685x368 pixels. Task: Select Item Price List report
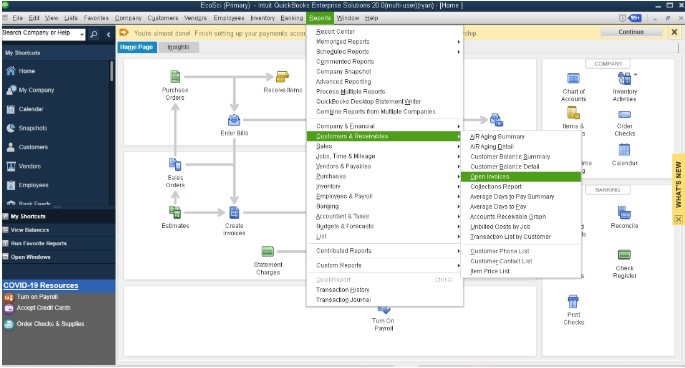(521, 271)
